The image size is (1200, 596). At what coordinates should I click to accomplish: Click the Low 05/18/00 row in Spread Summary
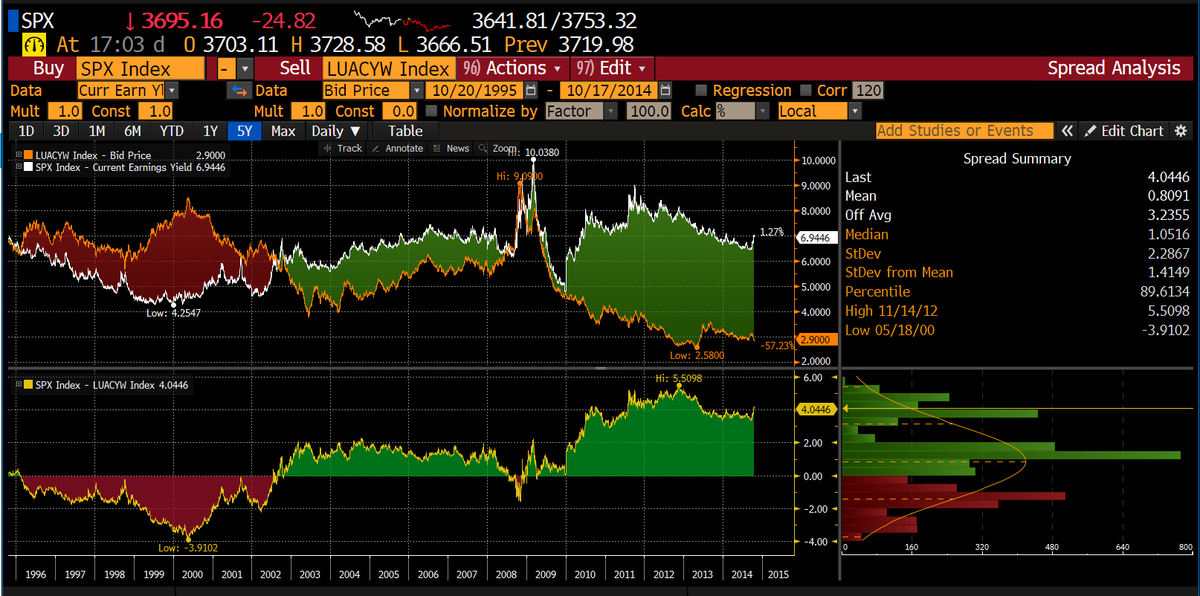click(x=1018, y=330)
